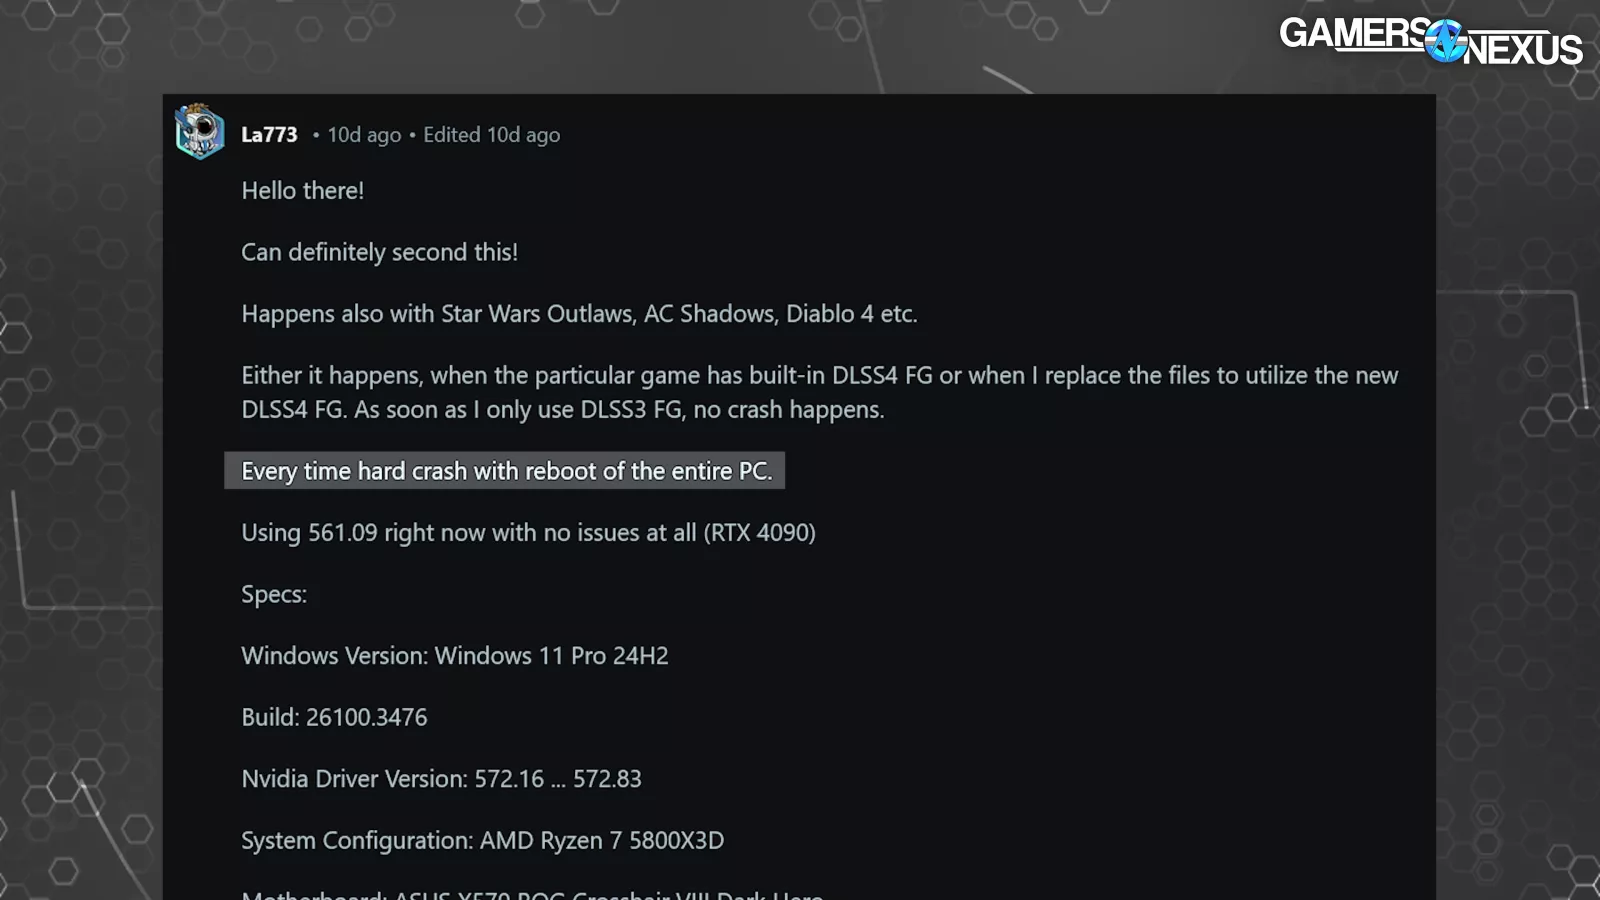
Task: Click the line "DLSS4 FG. As soon as"
Action: coord(562,410)
